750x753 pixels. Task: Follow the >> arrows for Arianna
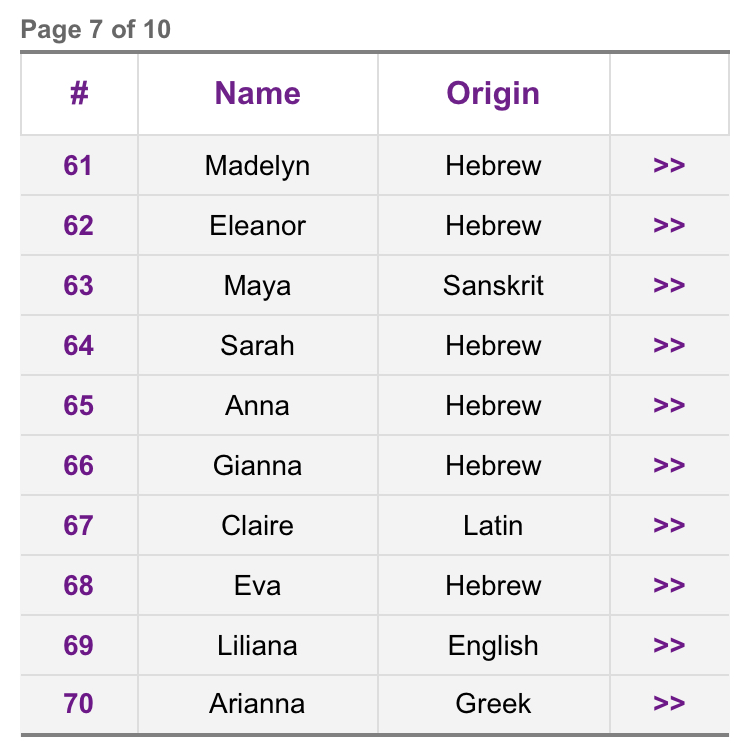coord(669,704)
